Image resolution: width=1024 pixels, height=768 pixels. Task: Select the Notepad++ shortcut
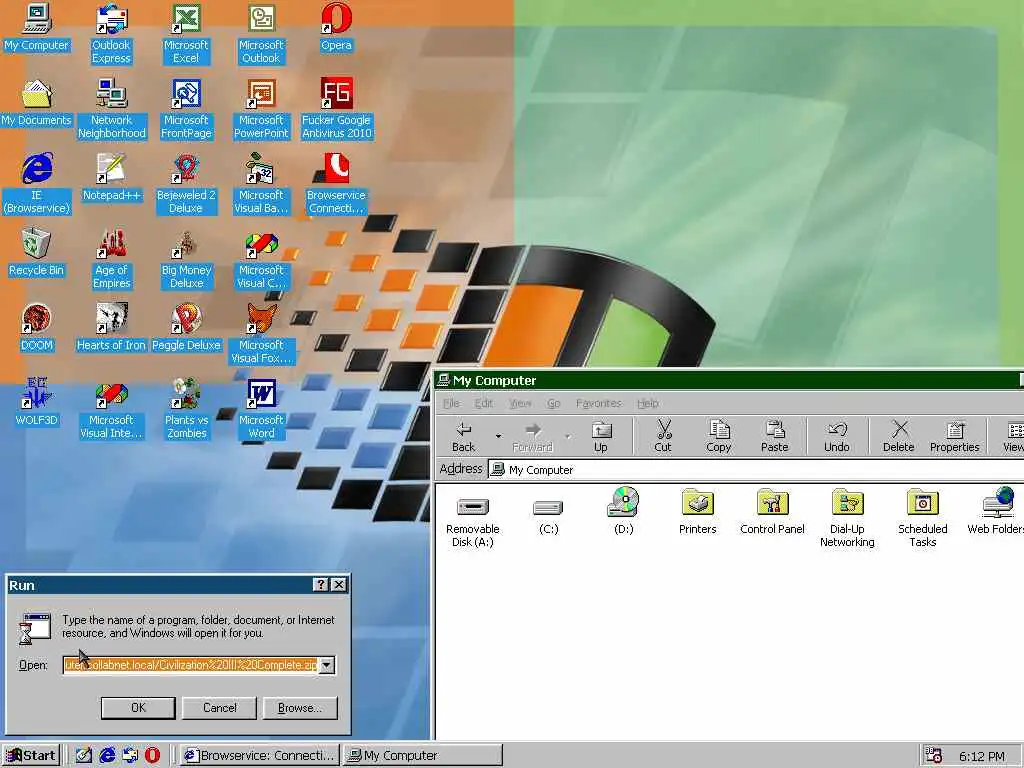(111, 178)
